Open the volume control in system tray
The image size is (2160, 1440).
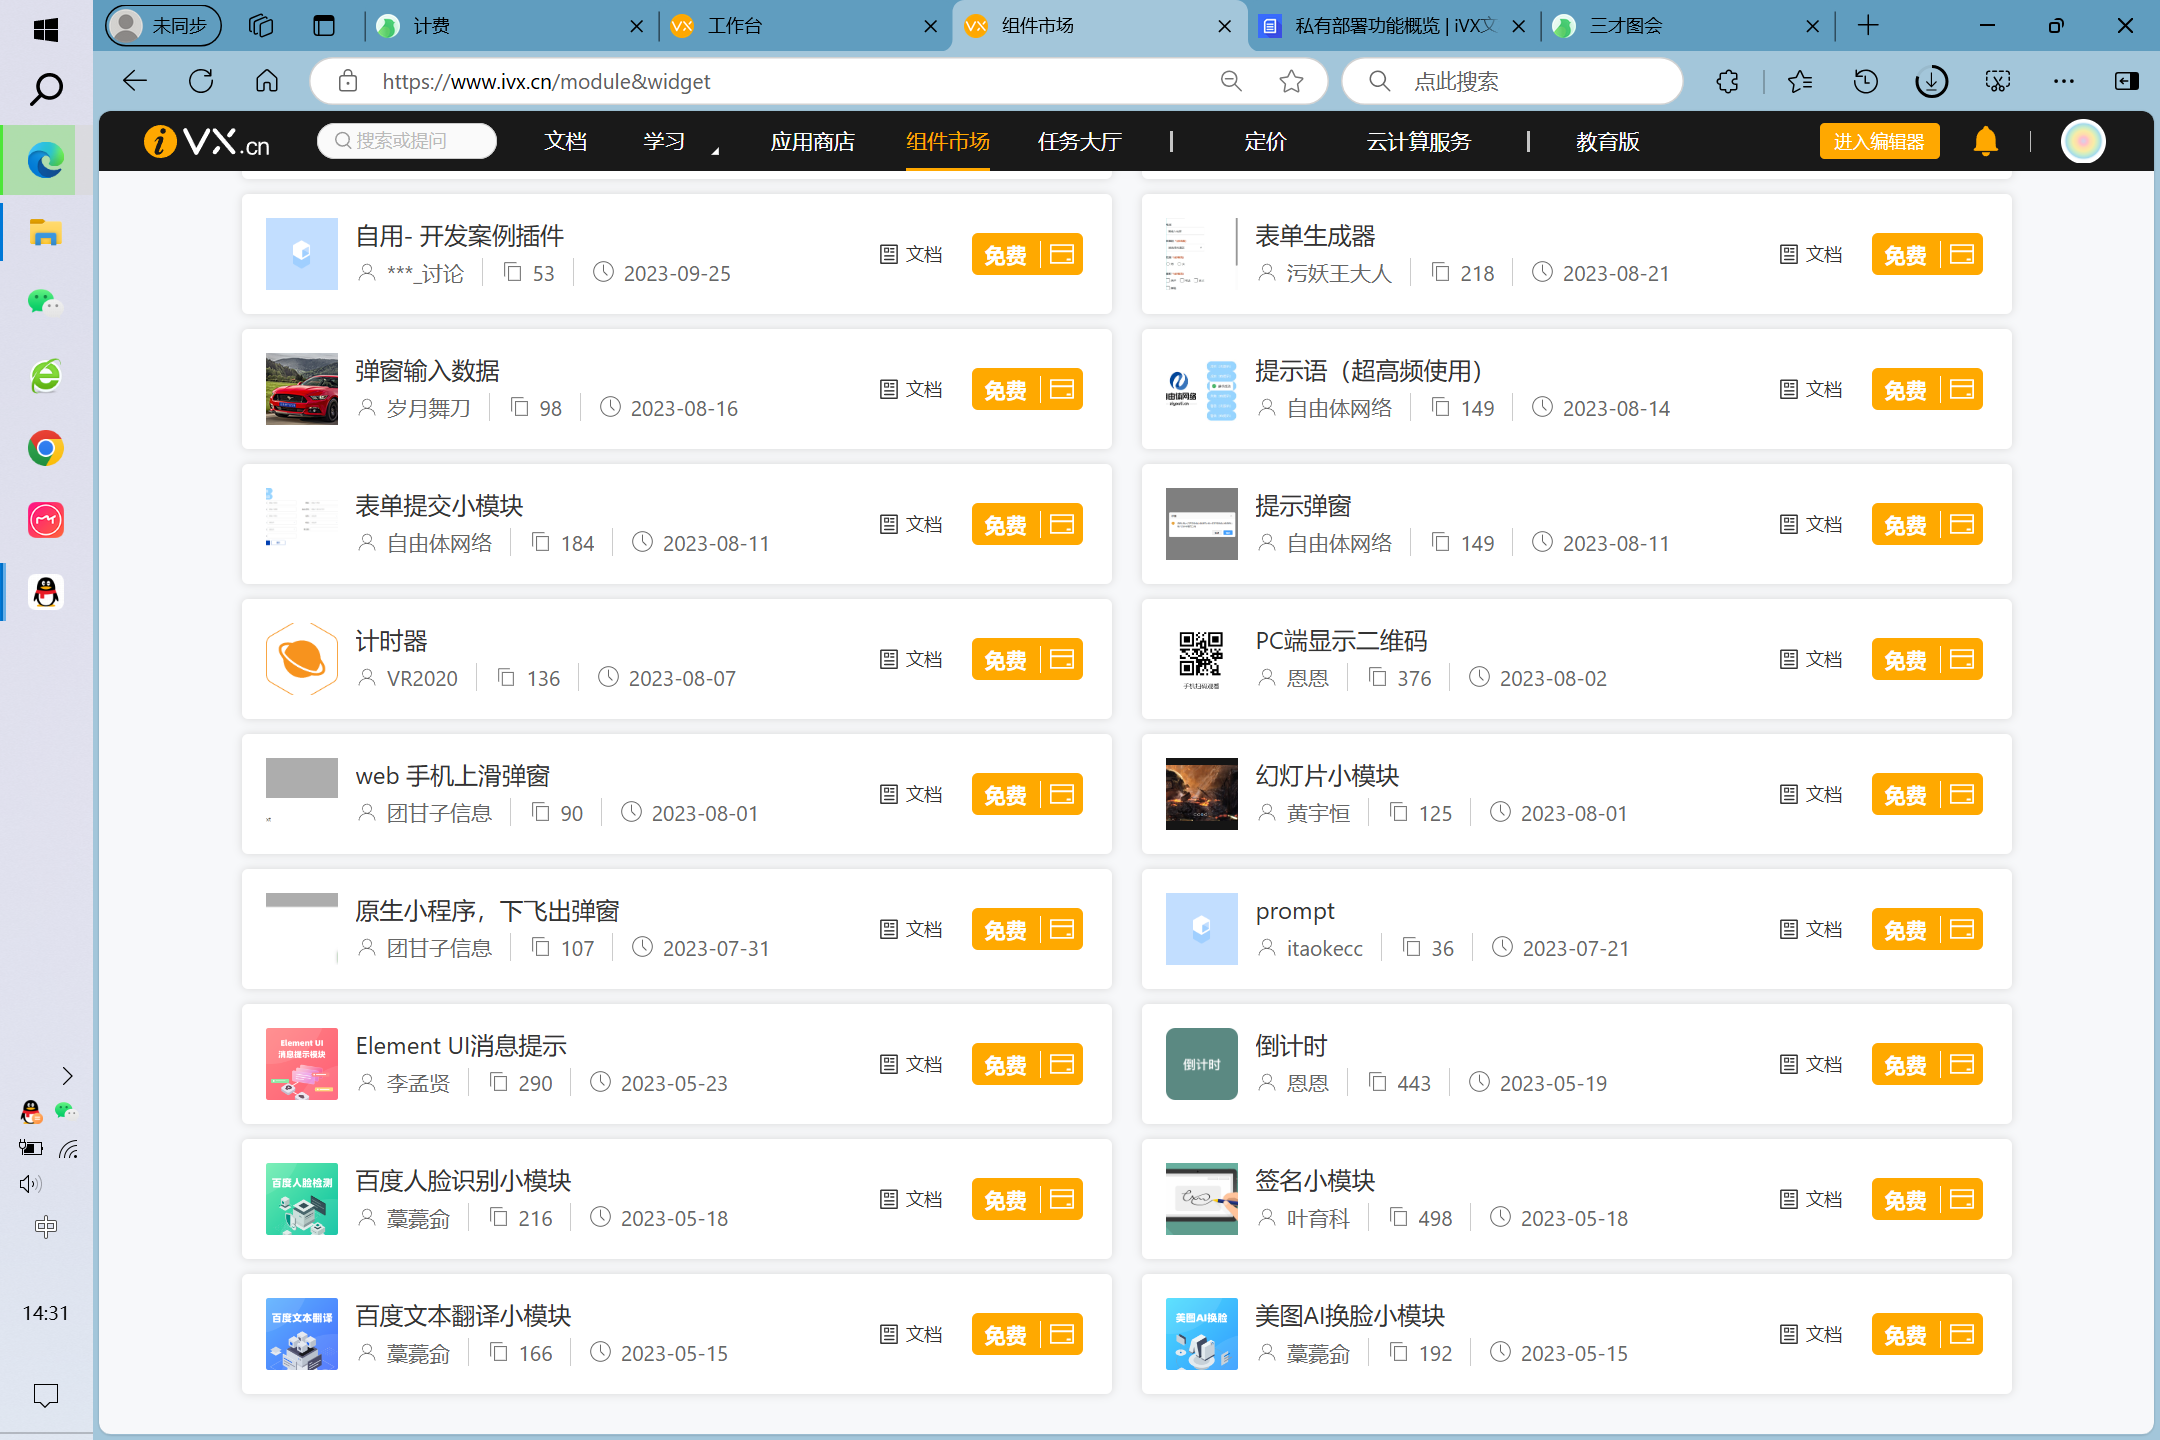[x=30, y=1184]
